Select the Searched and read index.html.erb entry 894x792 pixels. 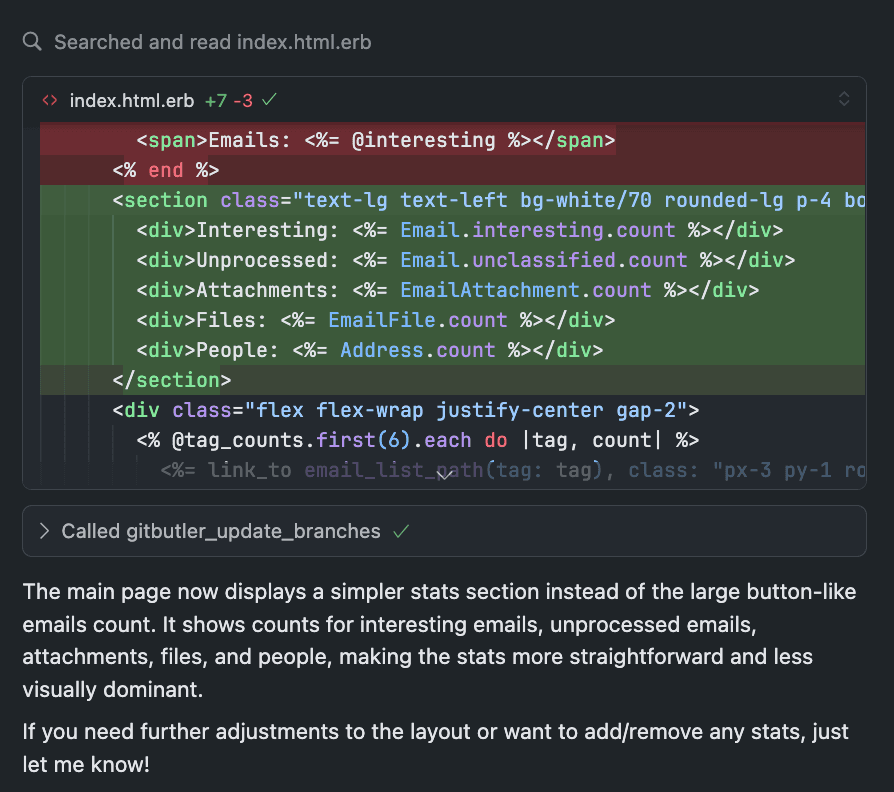[213, 42]
